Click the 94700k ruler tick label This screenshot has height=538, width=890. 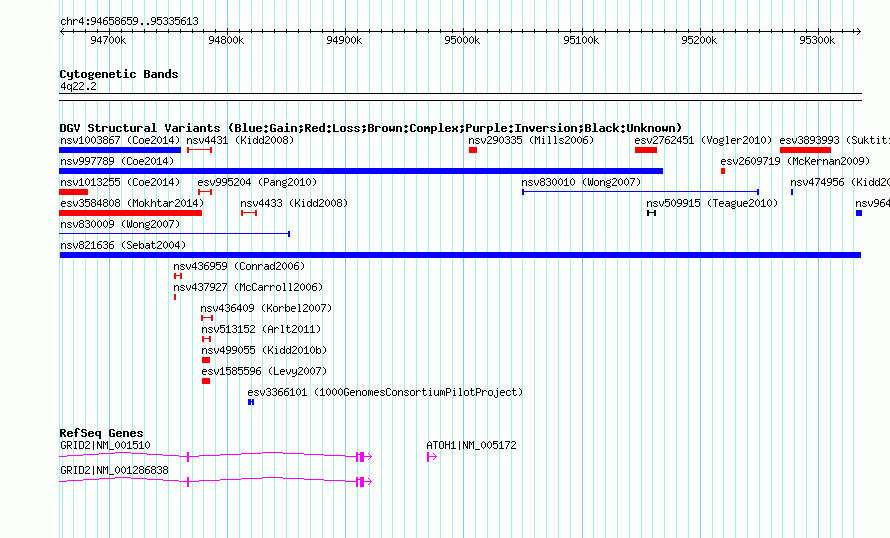108,40
